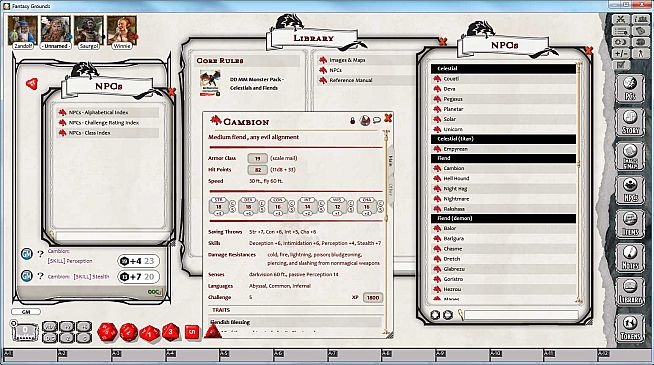
Task: Toggle the +2 modifier button
Action: pos(67,327)
